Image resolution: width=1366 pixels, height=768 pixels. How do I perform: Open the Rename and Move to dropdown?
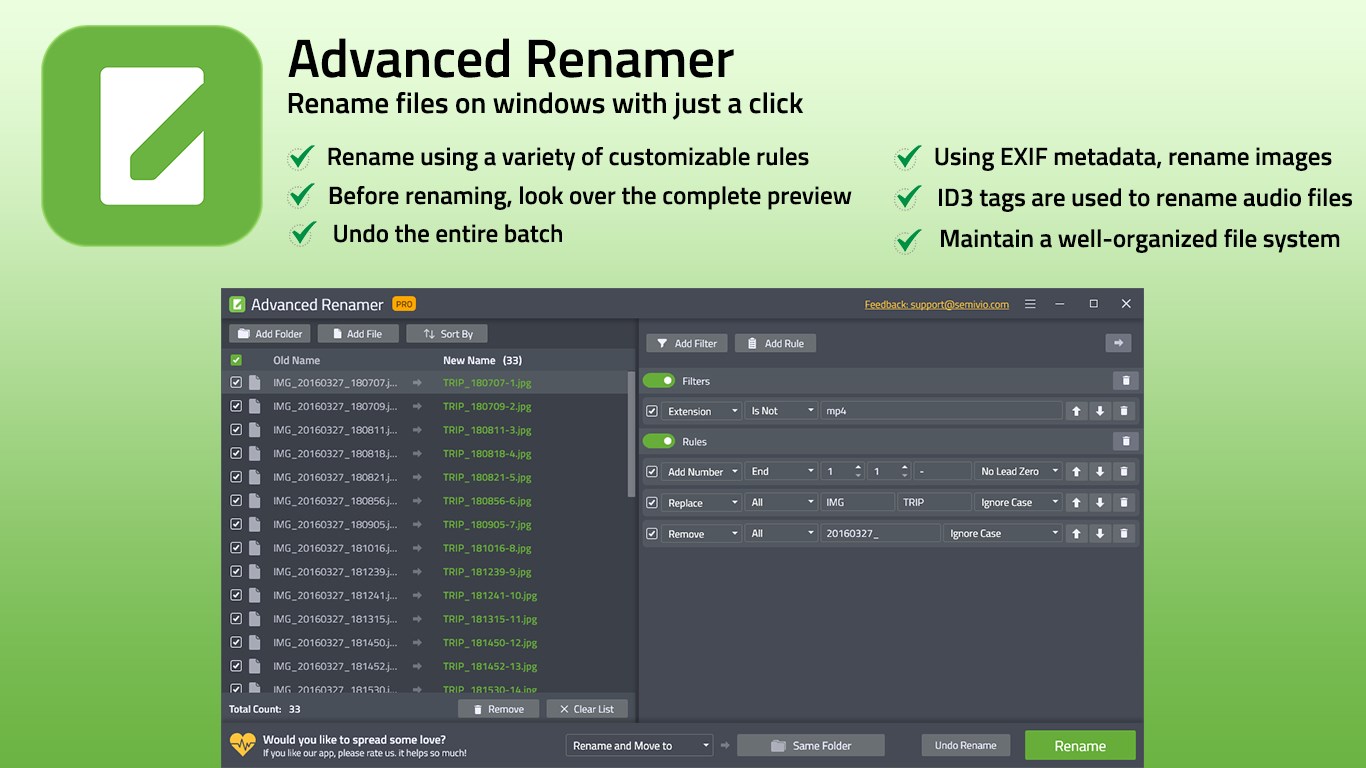639,745
